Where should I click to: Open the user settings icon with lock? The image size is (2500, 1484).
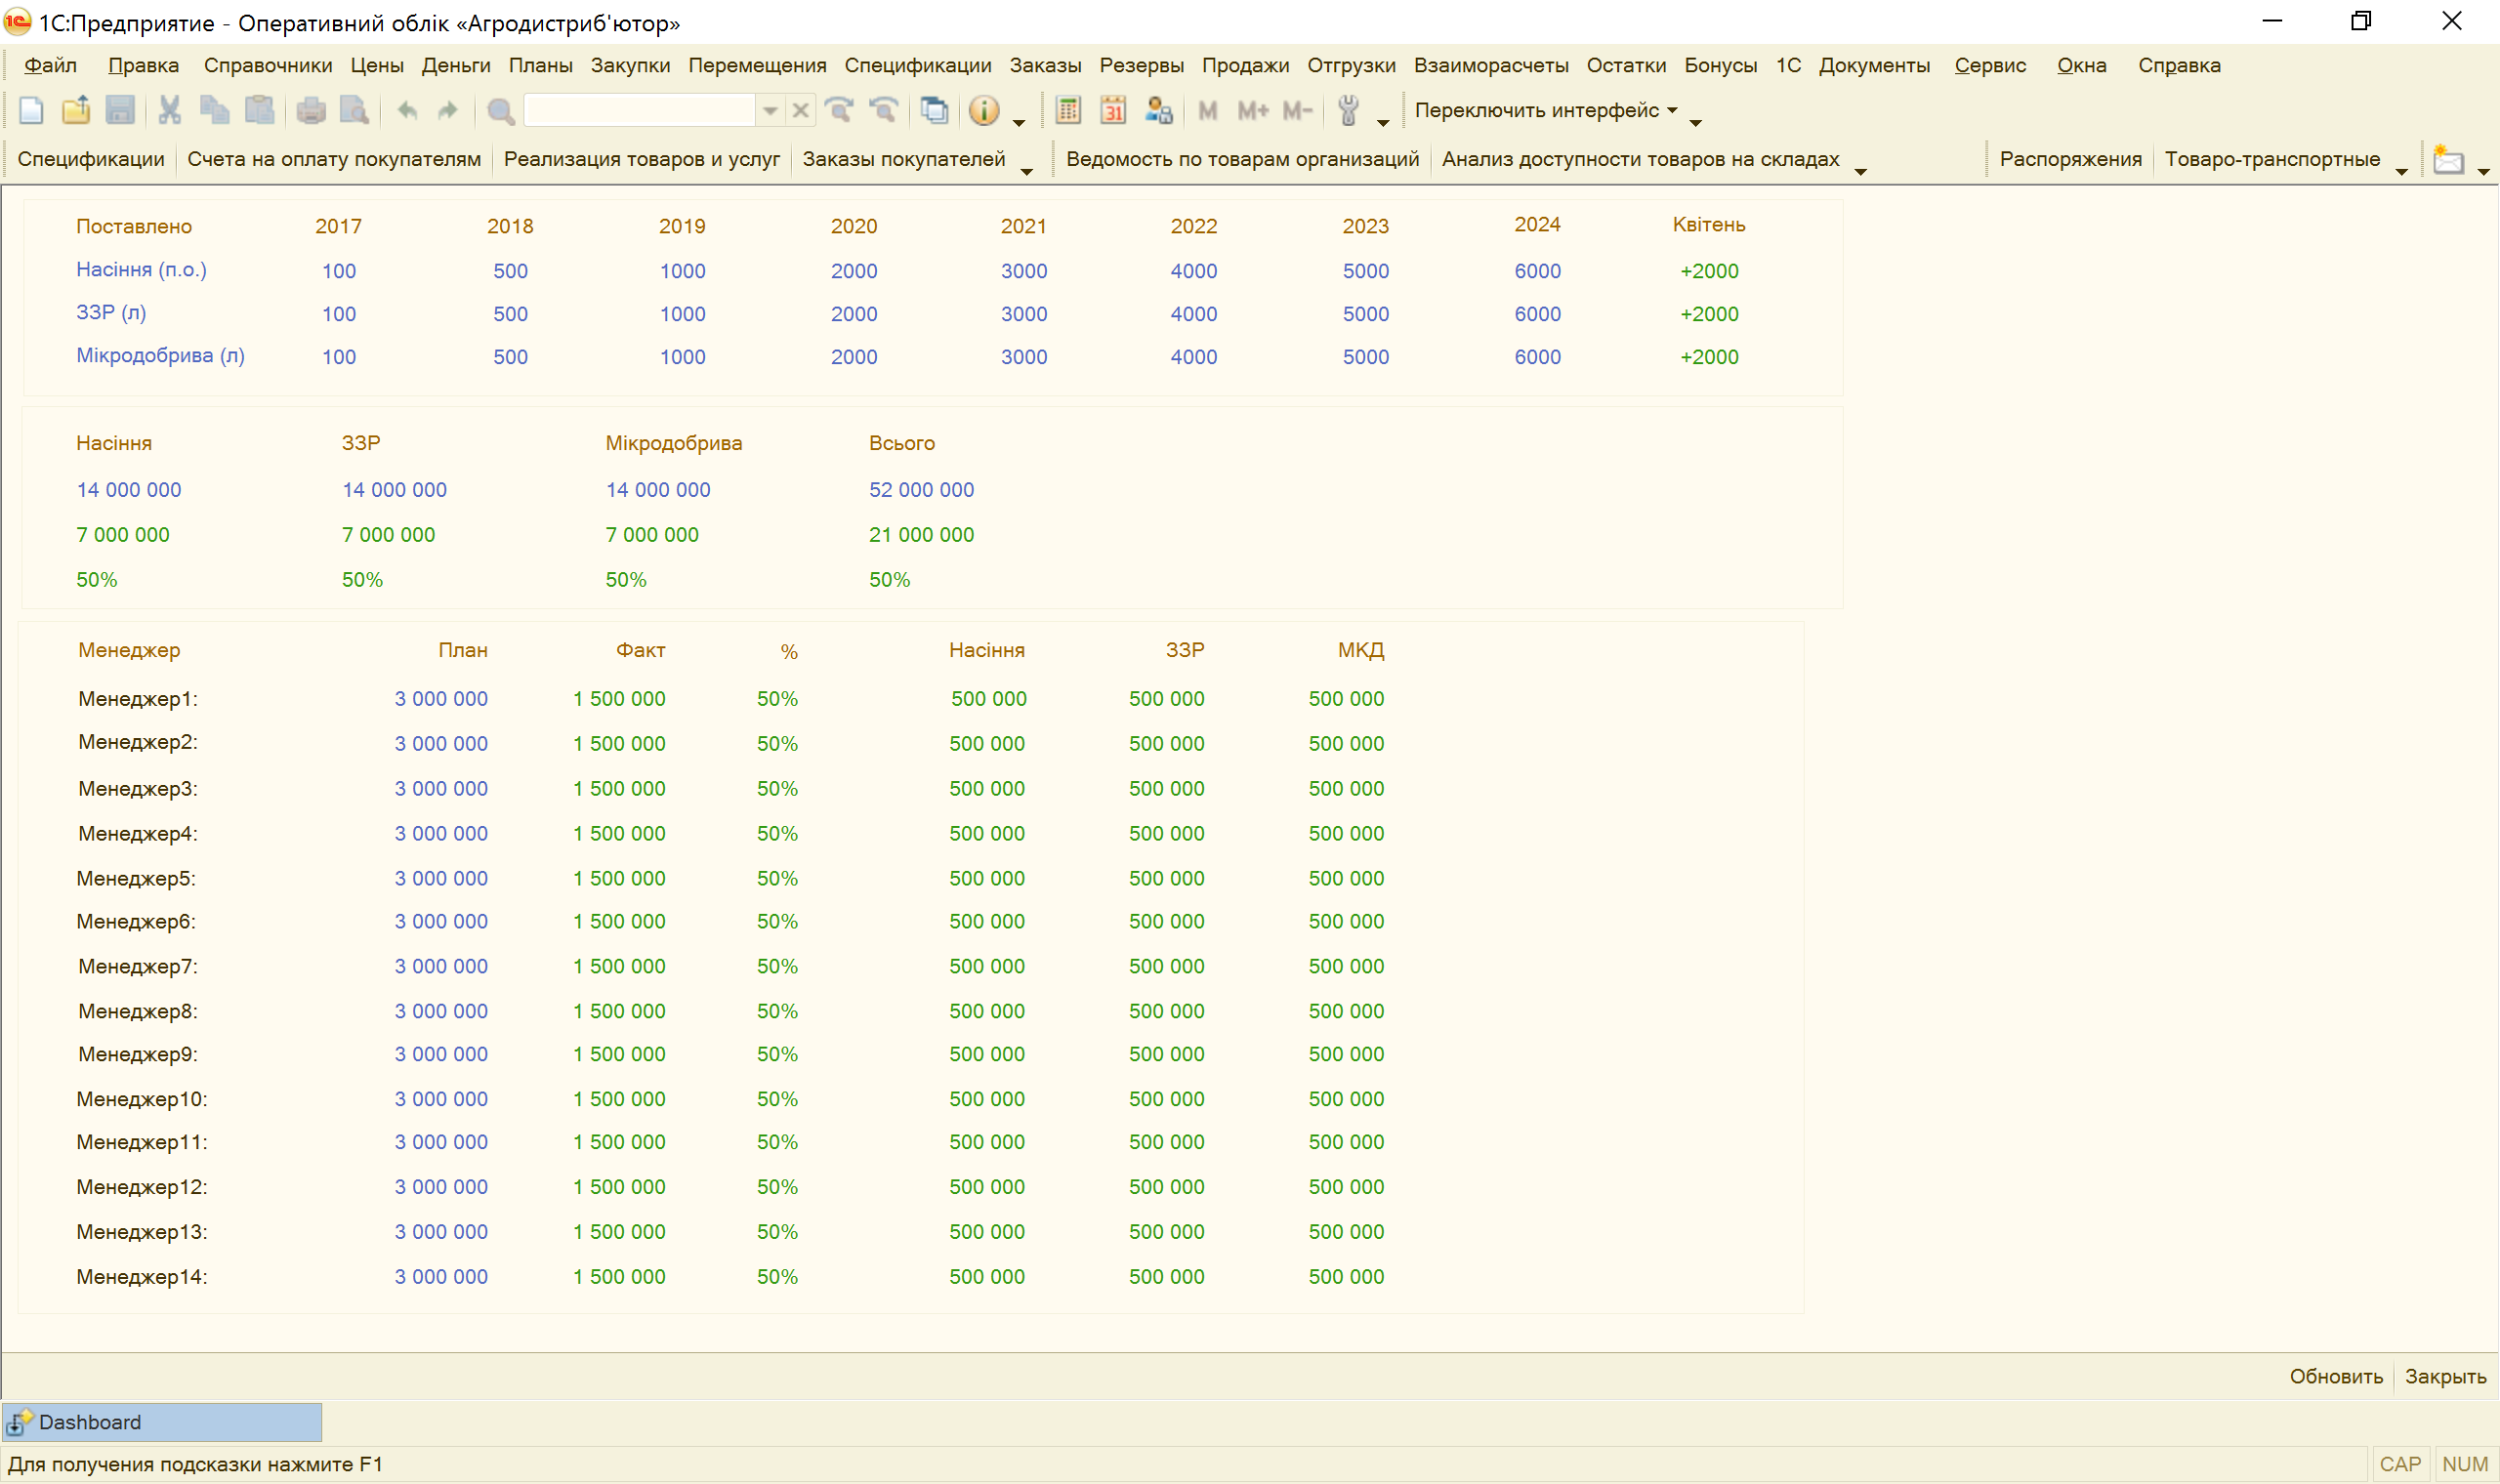1158,110
